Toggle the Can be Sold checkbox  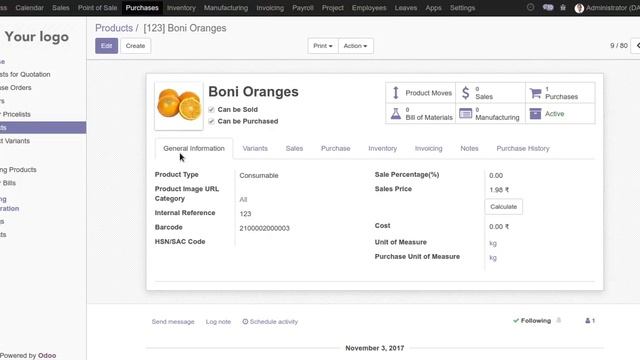pos(211,109)
